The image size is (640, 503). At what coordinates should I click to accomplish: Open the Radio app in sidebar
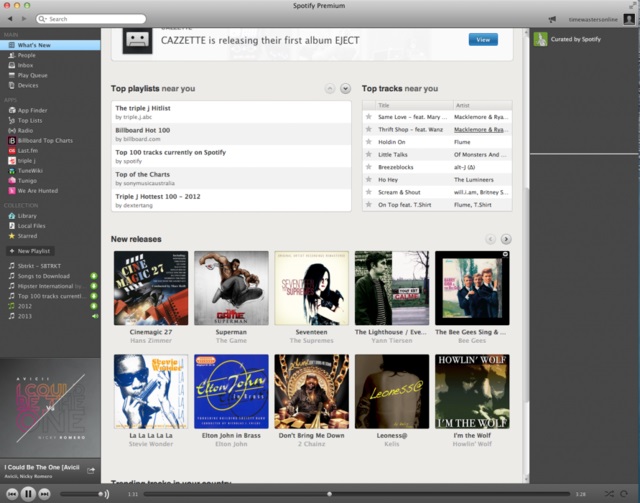pos(25,130)
